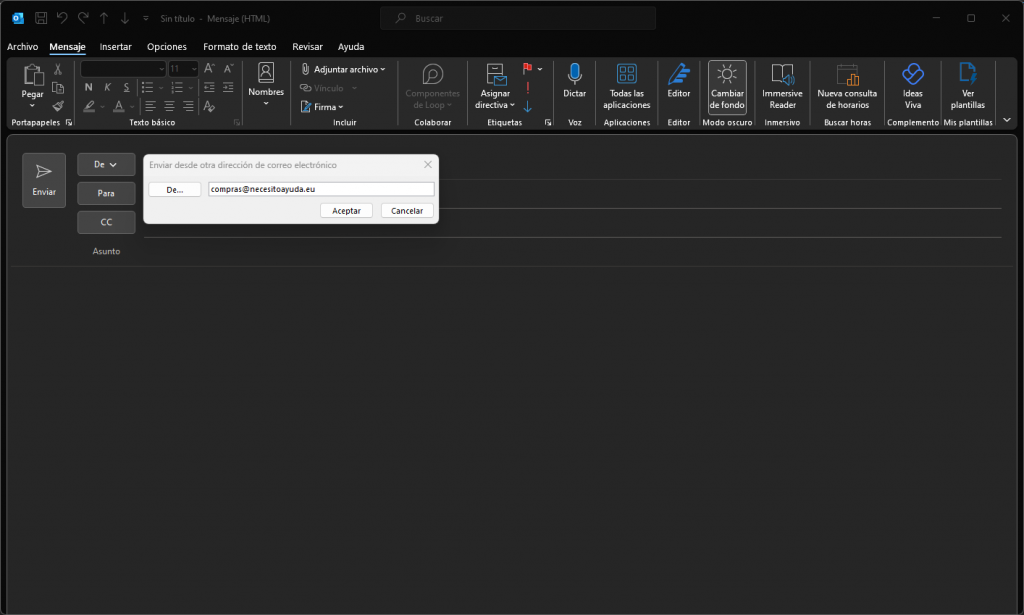Open the quick access toolbar customize dropdown
This screenshot has height=615, width=1024.
click(146, 18)
